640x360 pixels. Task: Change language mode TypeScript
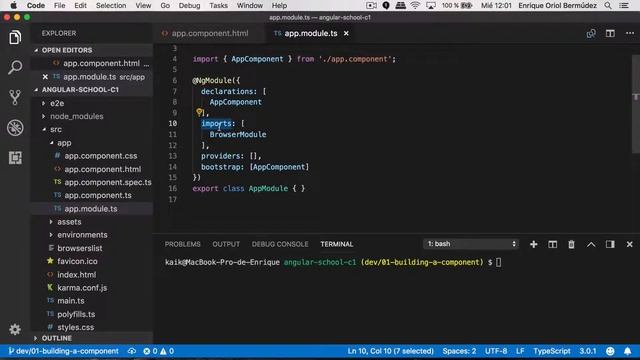point(552,351)
